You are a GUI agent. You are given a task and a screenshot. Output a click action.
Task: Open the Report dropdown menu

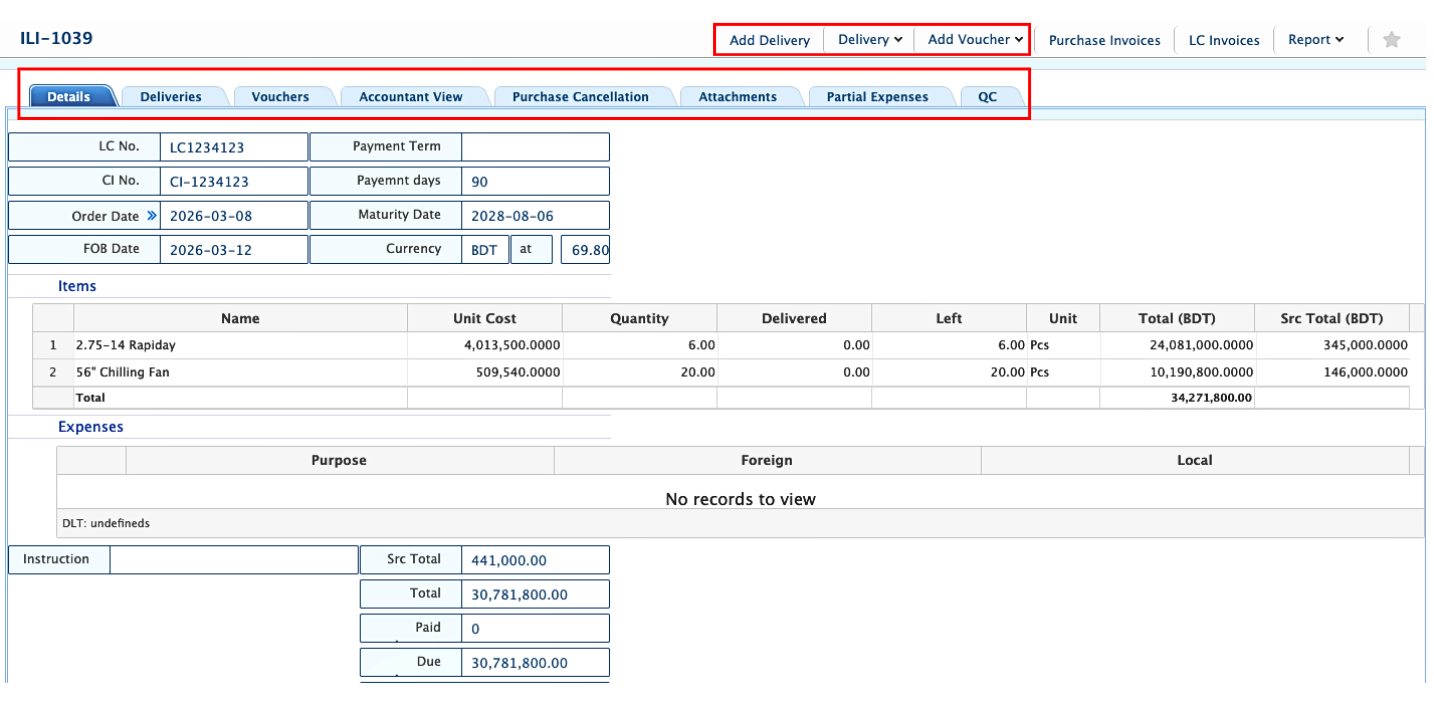click(1315, 40)
